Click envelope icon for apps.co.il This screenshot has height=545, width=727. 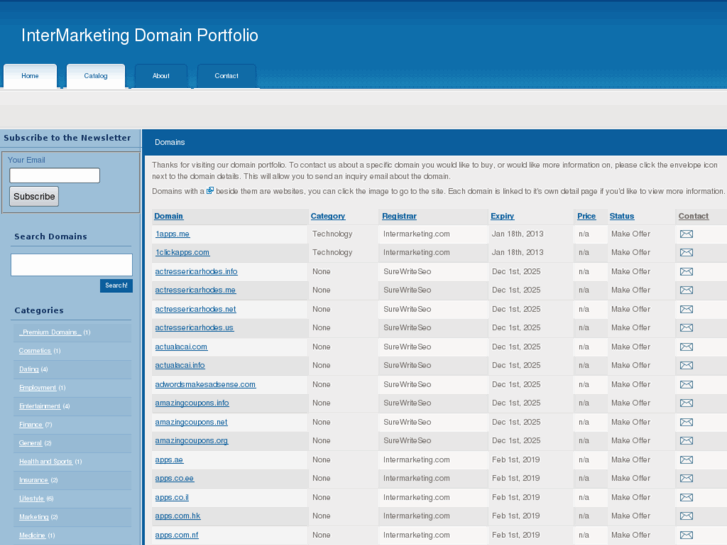686,497
